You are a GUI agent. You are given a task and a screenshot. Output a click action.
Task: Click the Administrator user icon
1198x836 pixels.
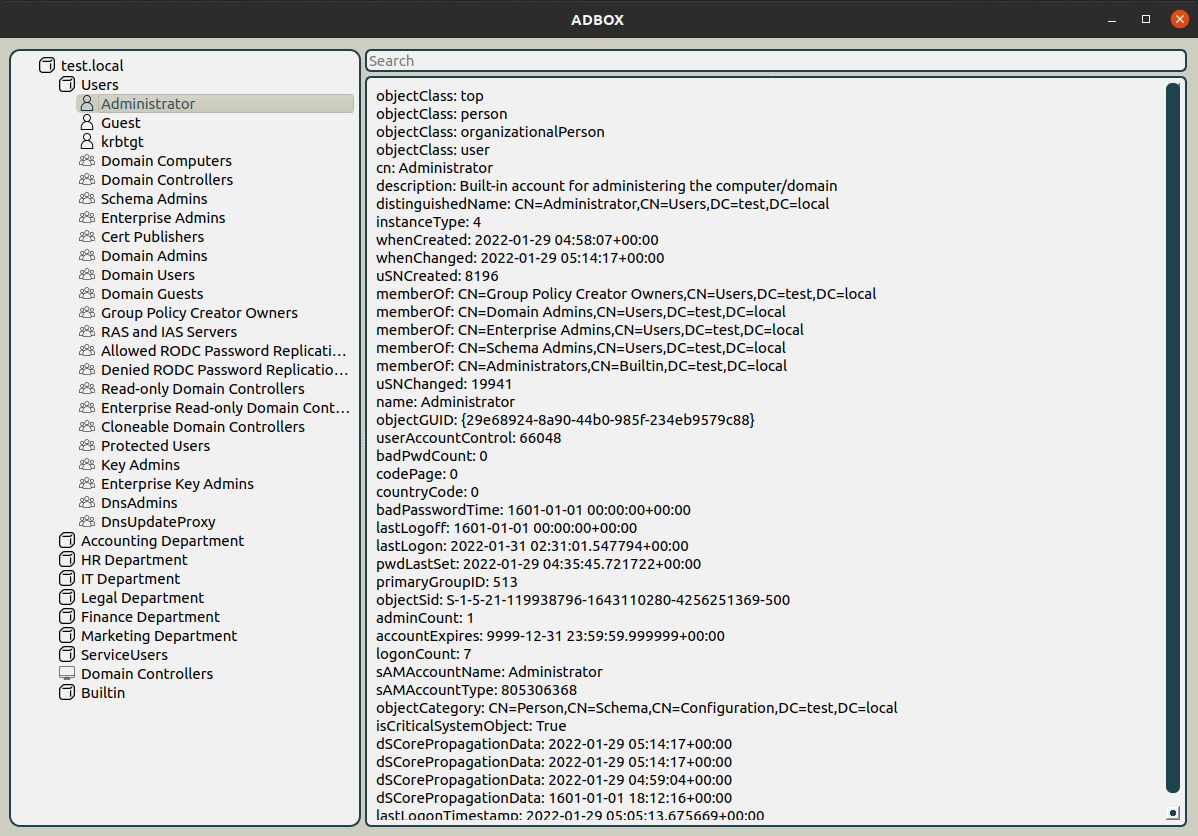tap(87, 103)
